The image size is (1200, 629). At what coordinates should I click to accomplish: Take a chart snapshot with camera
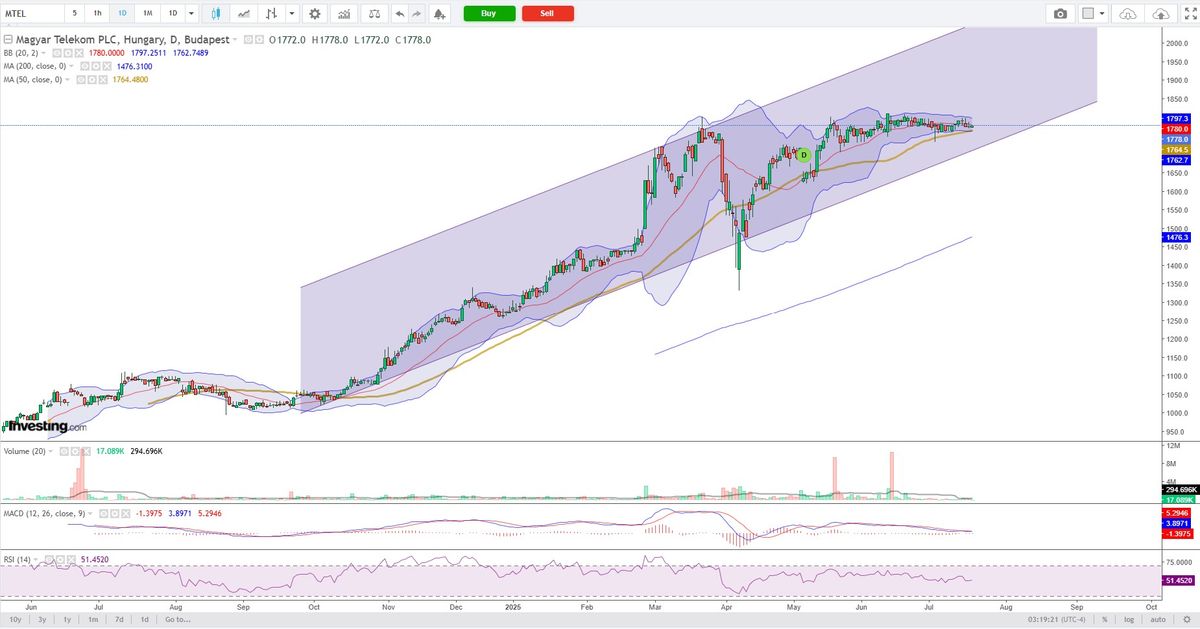point(1060,14)
